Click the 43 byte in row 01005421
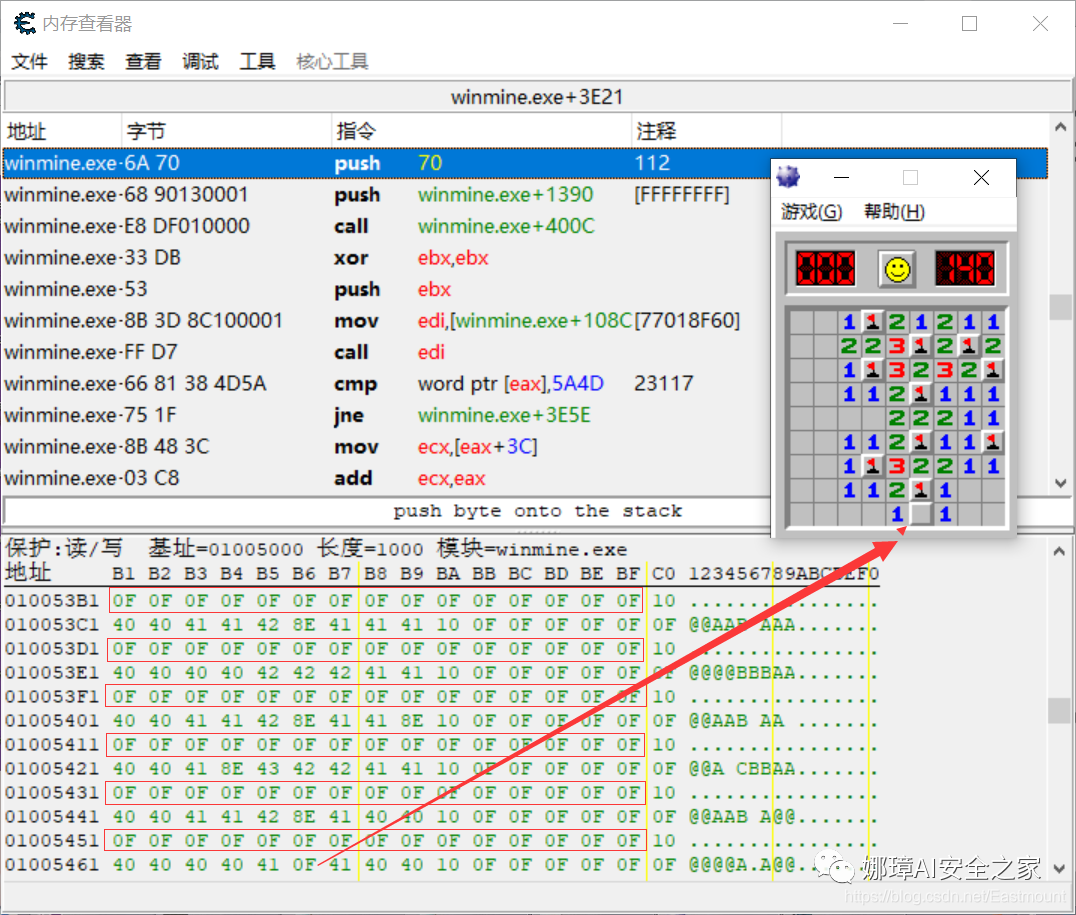 point(268,769)
